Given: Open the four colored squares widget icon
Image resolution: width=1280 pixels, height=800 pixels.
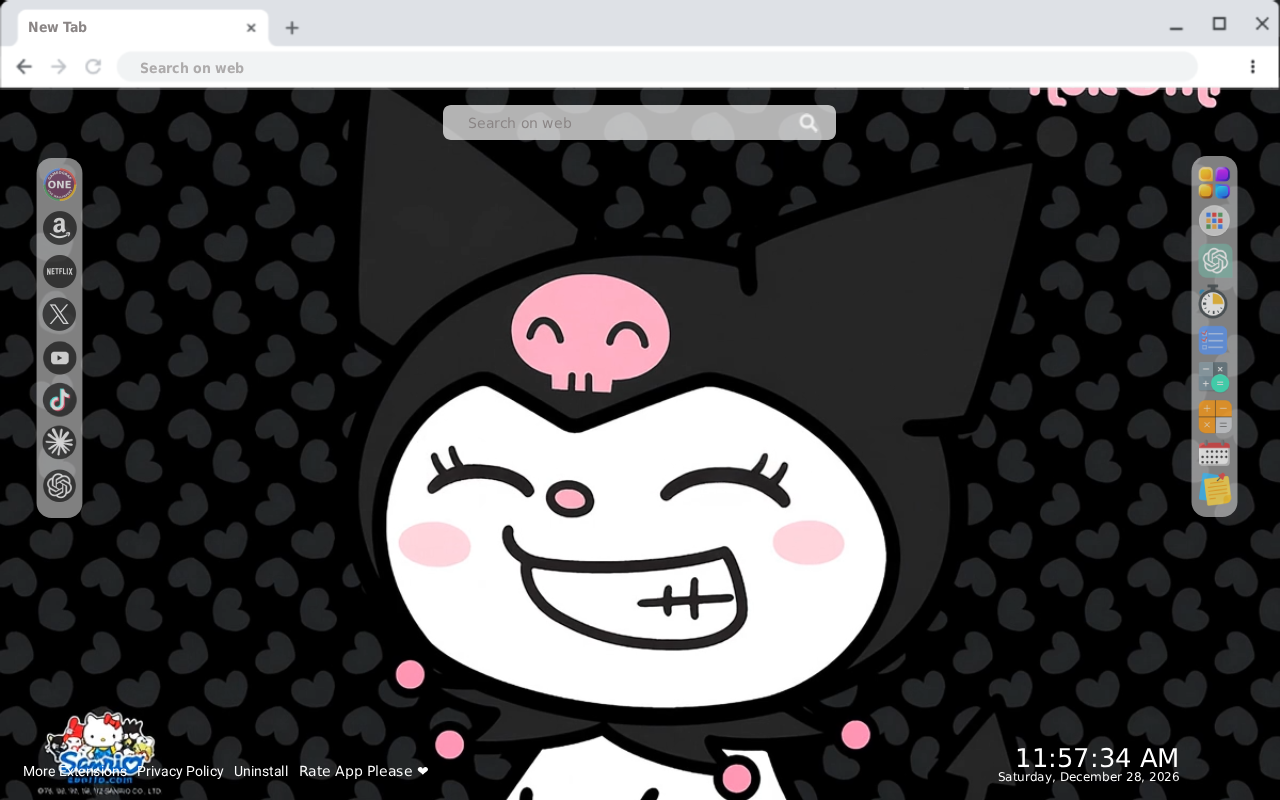Looking at the screenshot, I should pos(1214,183).
